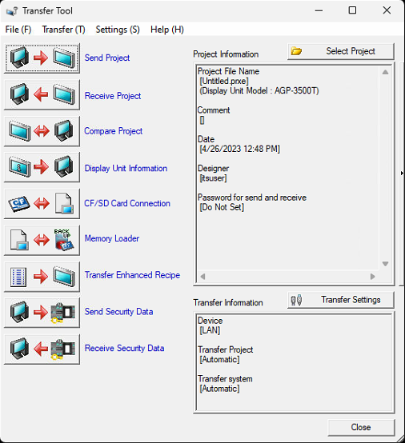Viewport: 405px width, 443px height.
Task: Click the Close button at bottom
Action: click(x=361, y=427)
